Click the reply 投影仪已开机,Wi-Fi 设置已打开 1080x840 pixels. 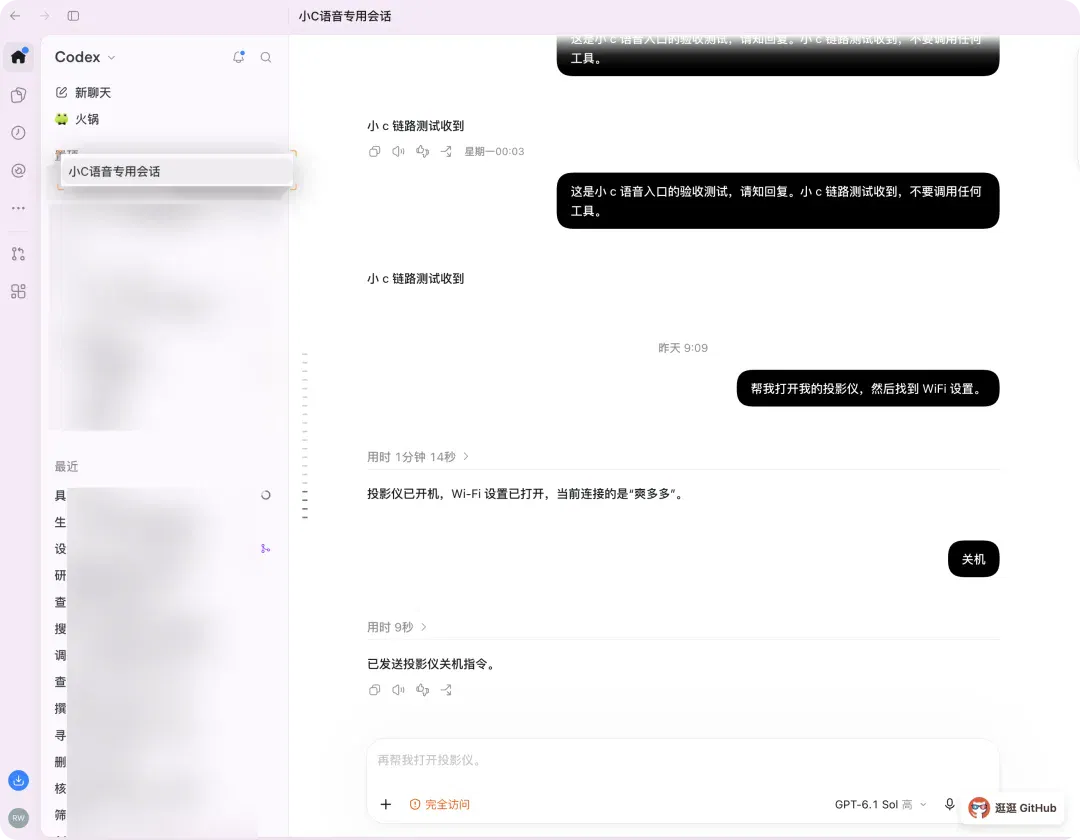click(526, 494)
